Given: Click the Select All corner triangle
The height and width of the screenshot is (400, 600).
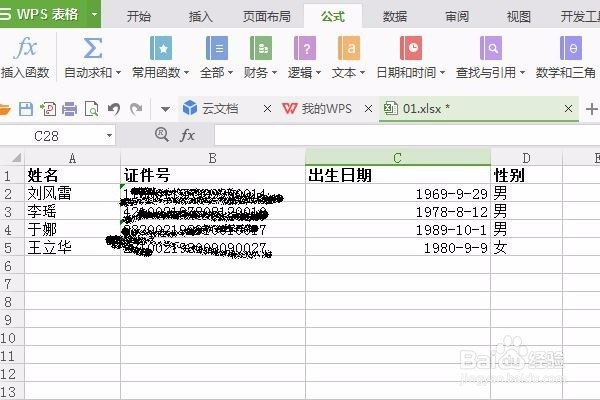Looking at the screenshot, I should tap(16, 157).
